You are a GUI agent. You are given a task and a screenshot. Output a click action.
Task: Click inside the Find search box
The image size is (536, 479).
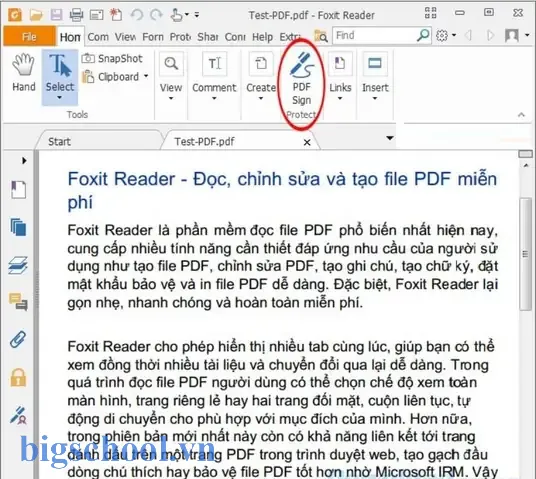click(x=375, y=35)
